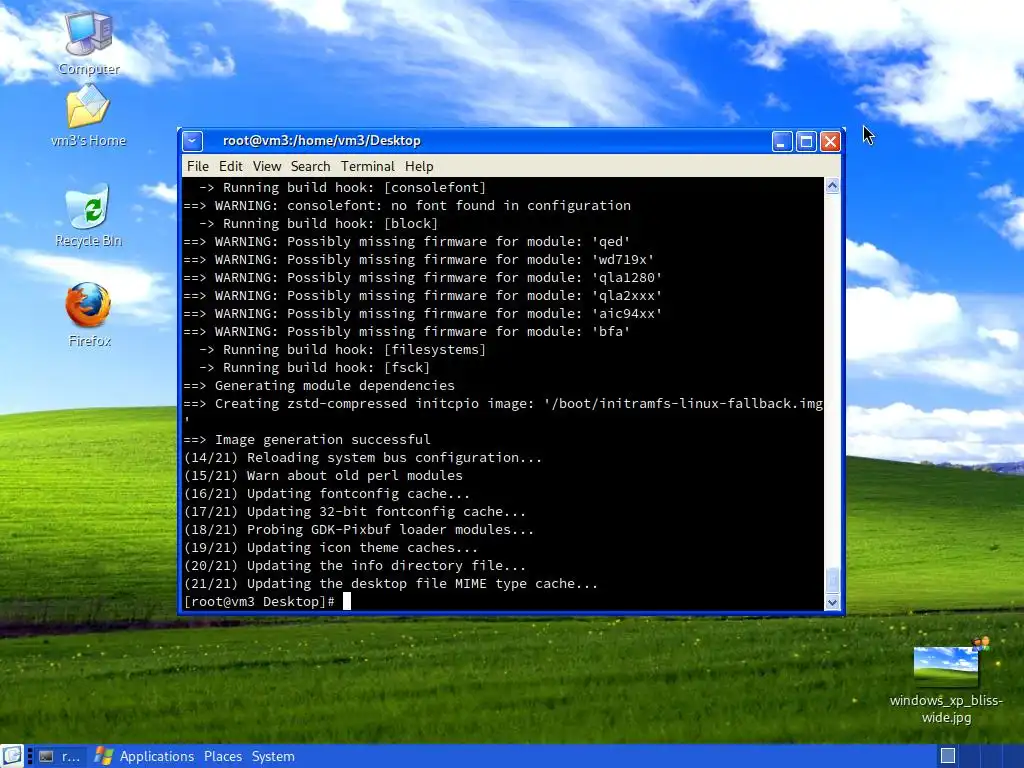Image resolution: width=1024 pixels, height=768 pixels.
Task: Open the Places menu in panel
Action: tap(223, 756)
